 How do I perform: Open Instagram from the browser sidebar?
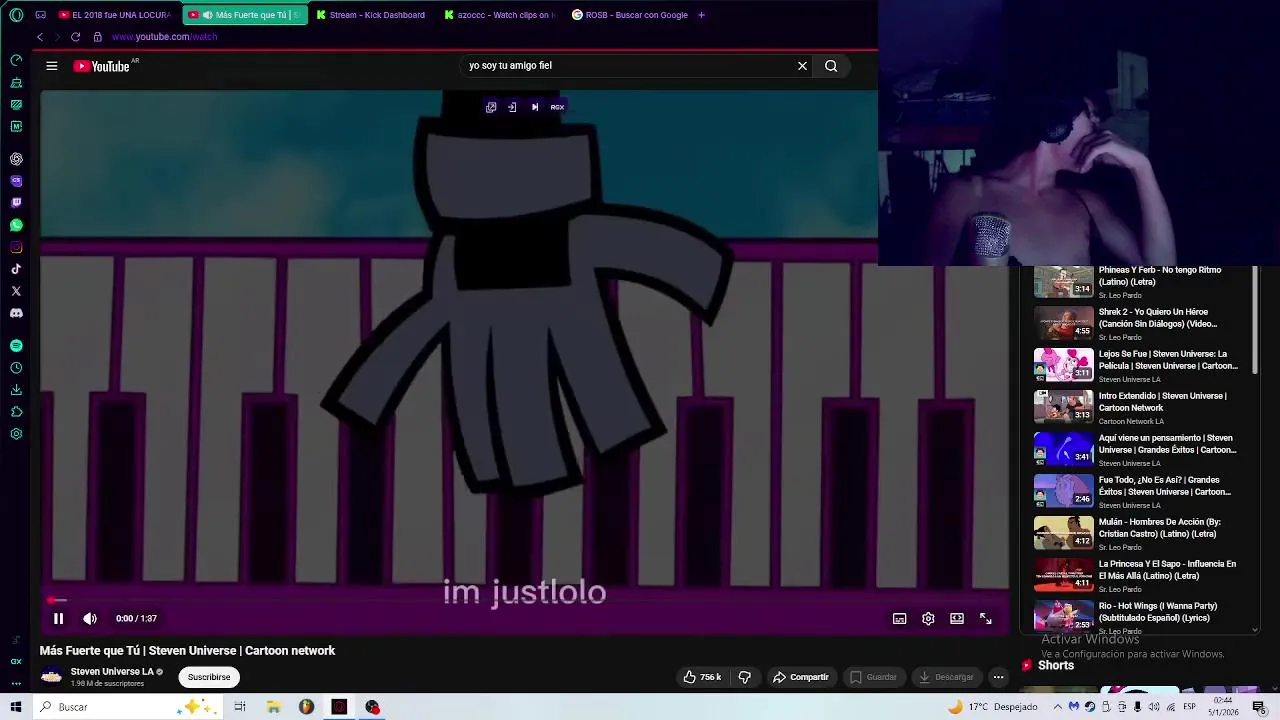(x=16, y=247)
